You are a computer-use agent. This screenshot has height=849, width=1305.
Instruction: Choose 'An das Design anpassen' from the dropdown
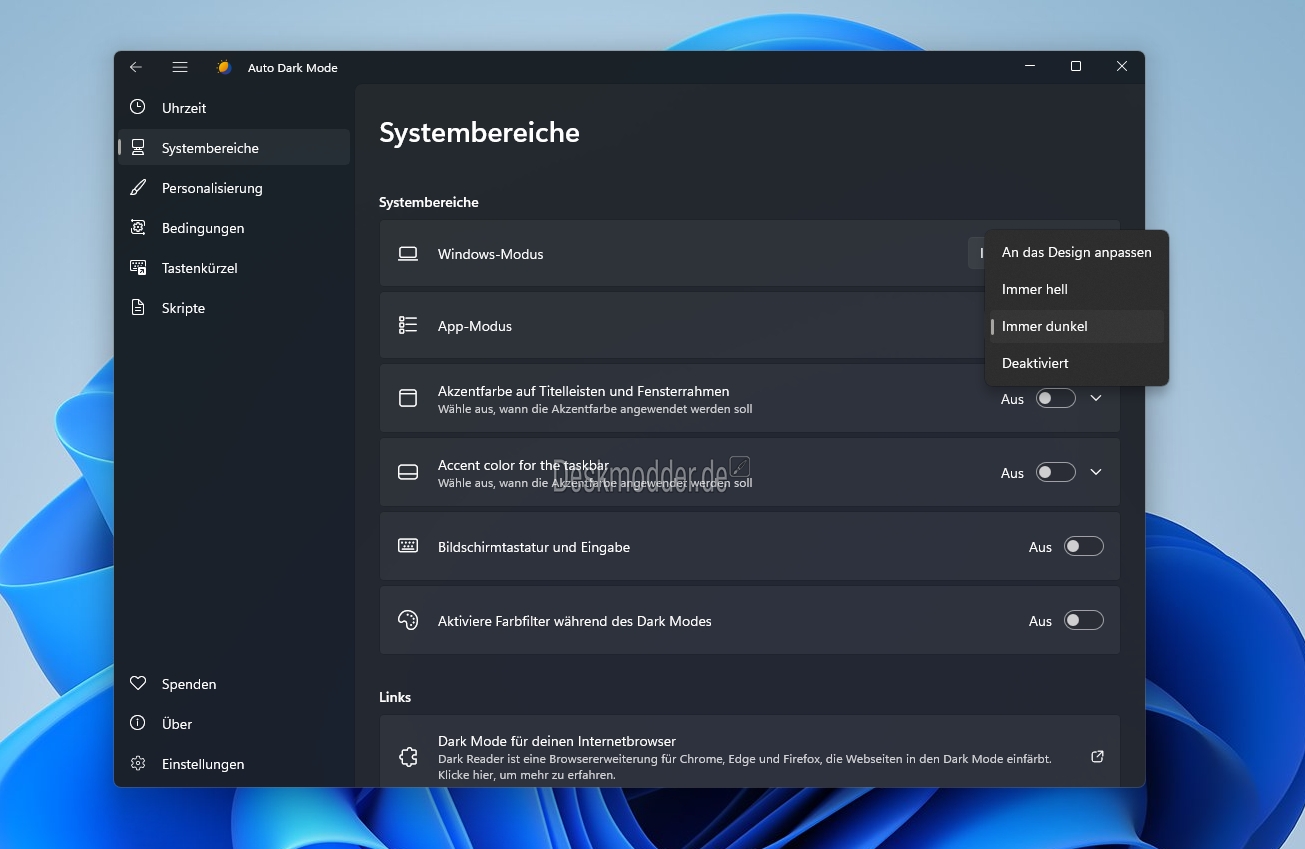[x=1077, y=252]
